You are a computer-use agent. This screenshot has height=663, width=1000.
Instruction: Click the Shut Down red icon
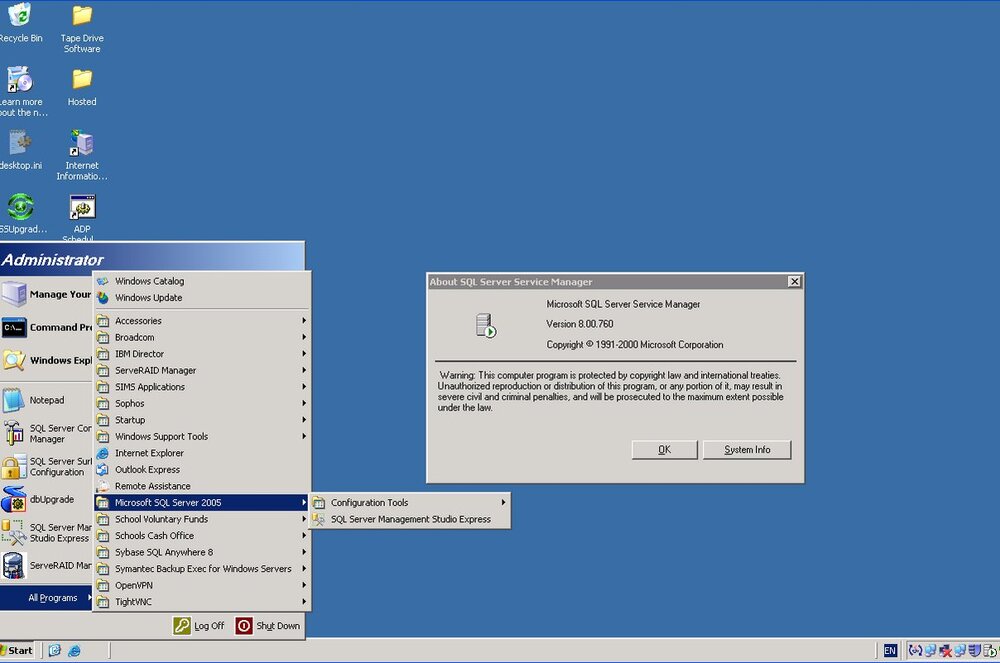click(244, 626)
